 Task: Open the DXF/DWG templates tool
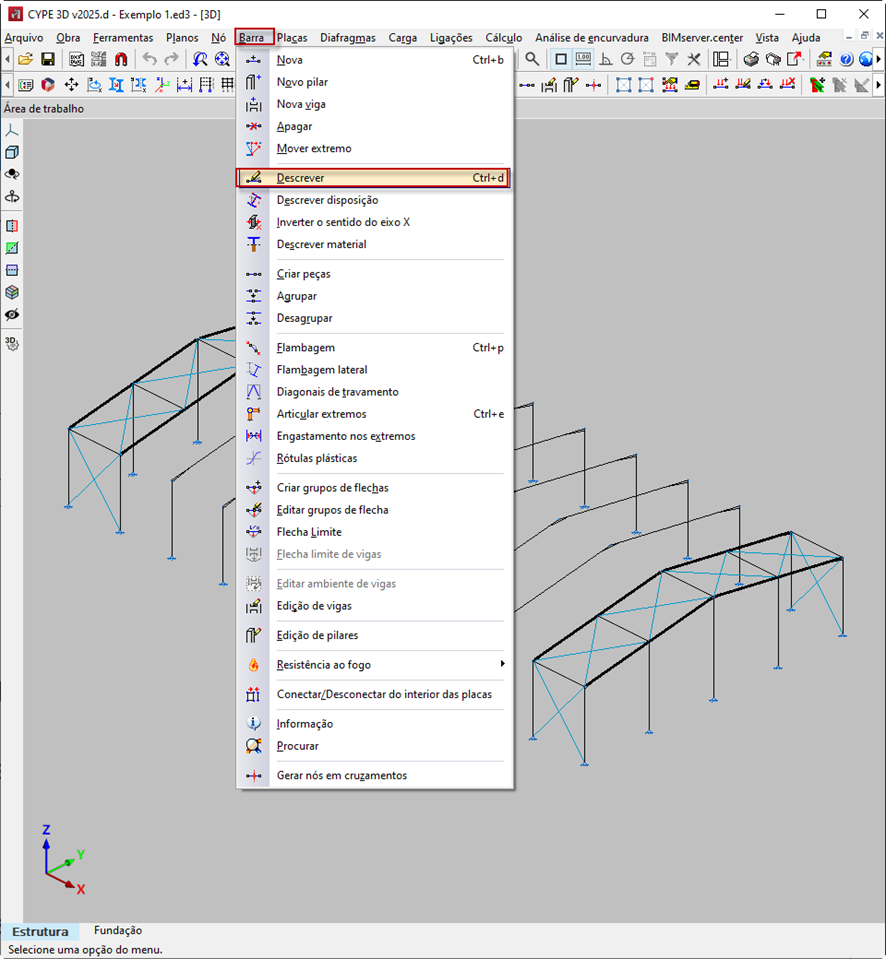click(x=76, y=59)
